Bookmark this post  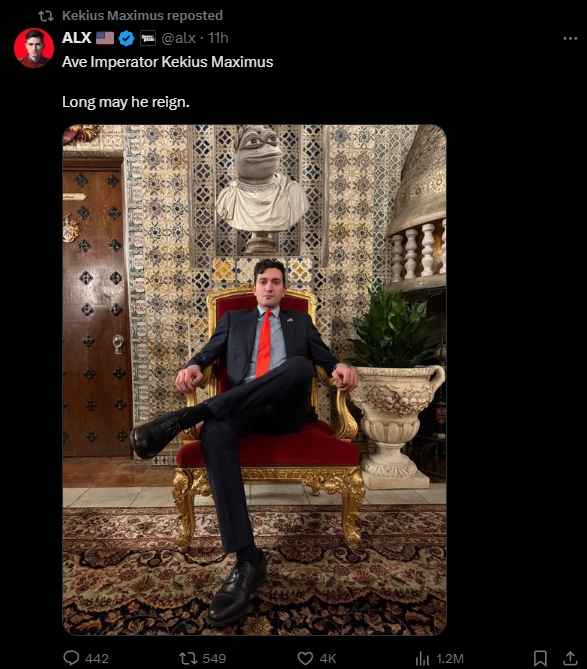541,658
